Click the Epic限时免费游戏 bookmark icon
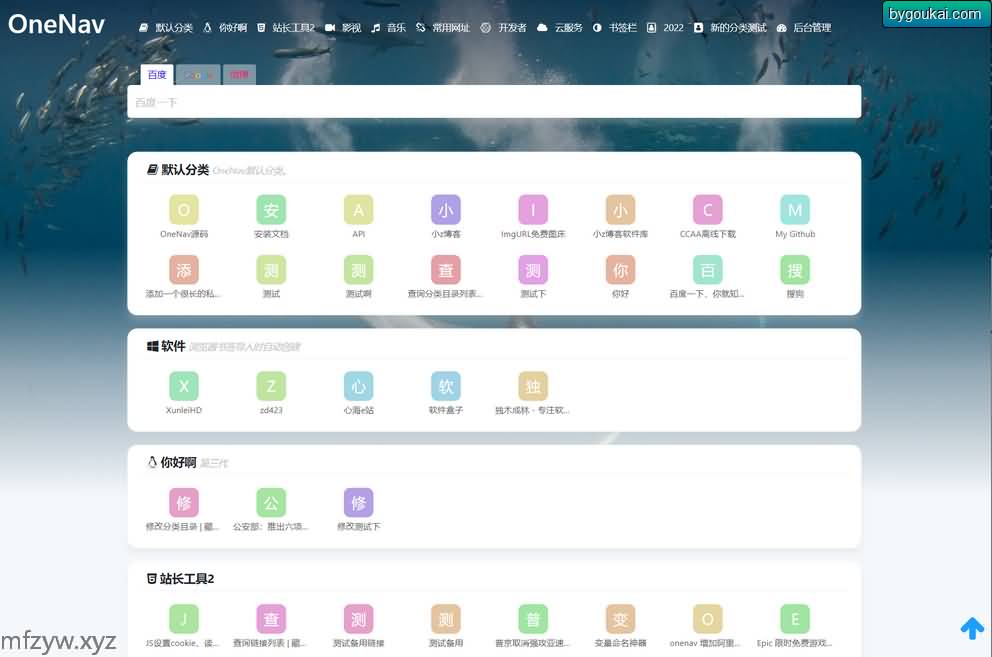This screenshot has height=657, width=992. (x=795, y=619)
